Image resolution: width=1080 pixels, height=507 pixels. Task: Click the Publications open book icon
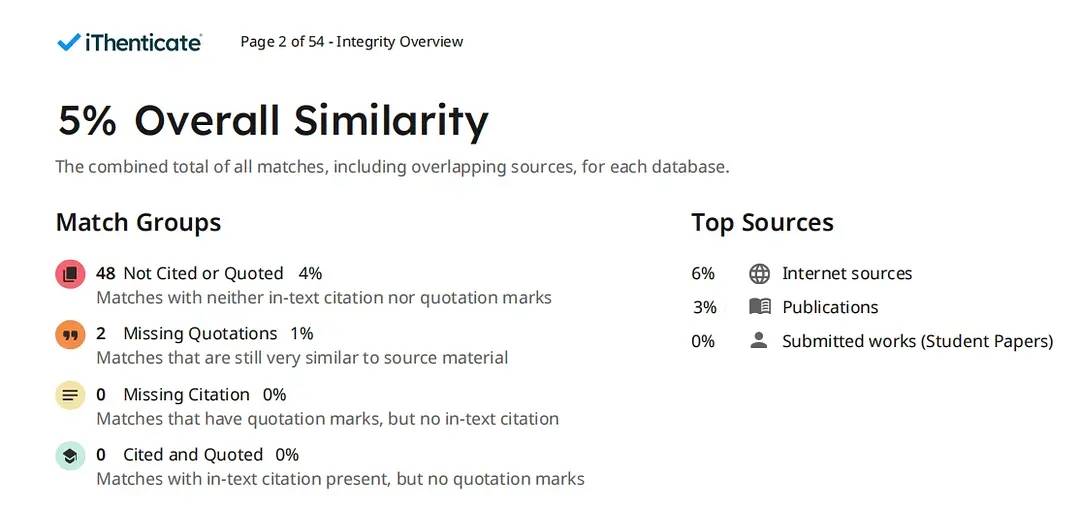760,307
